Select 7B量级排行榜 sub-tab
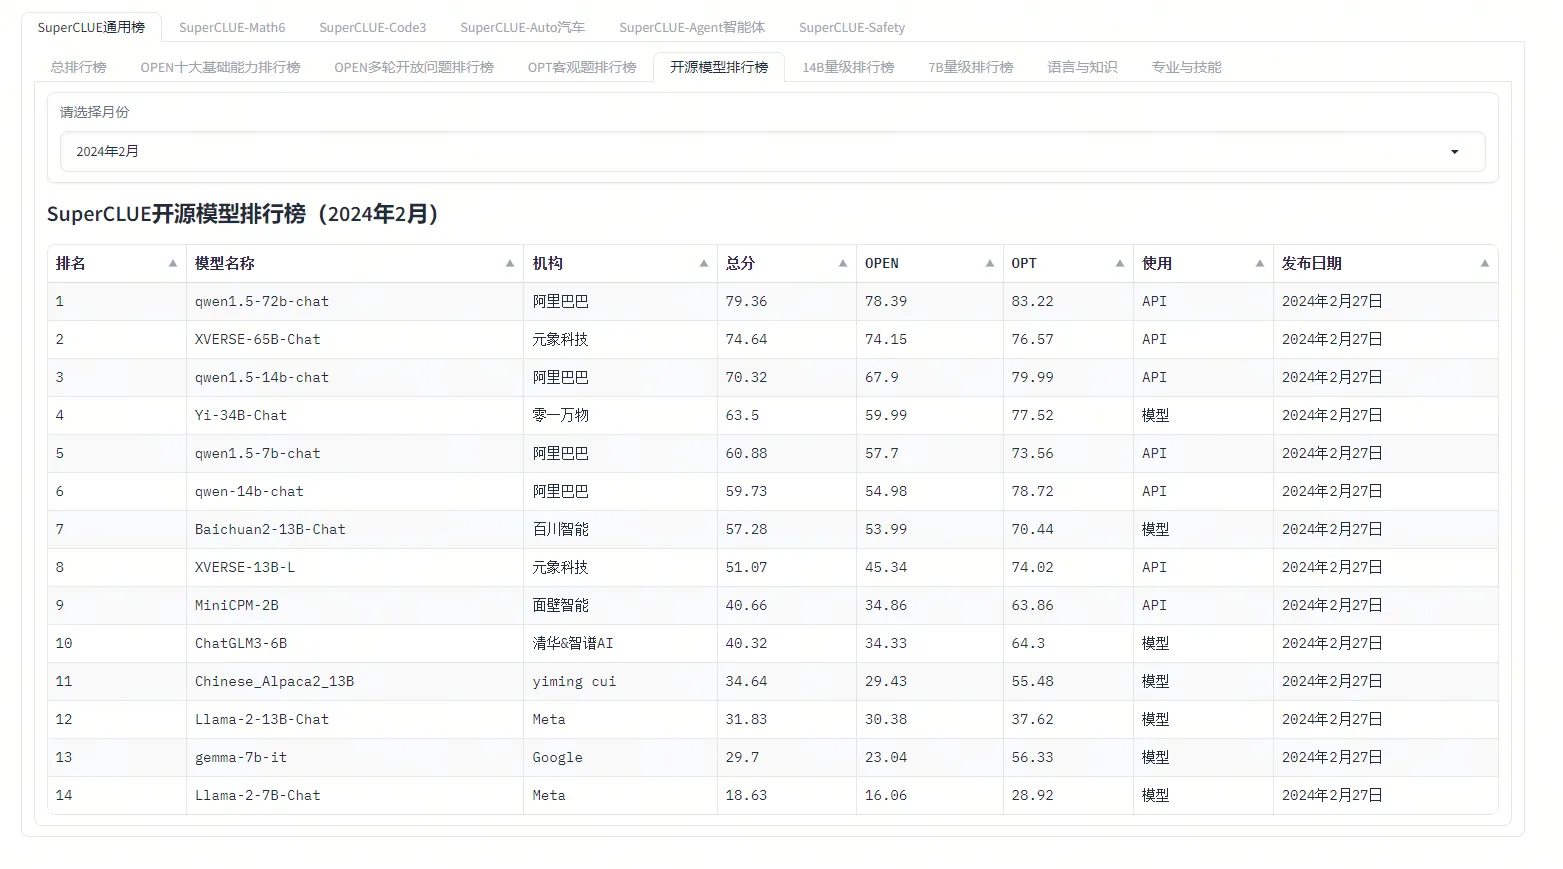Screen dimensions: 1563x869 [x=970, y=67]
